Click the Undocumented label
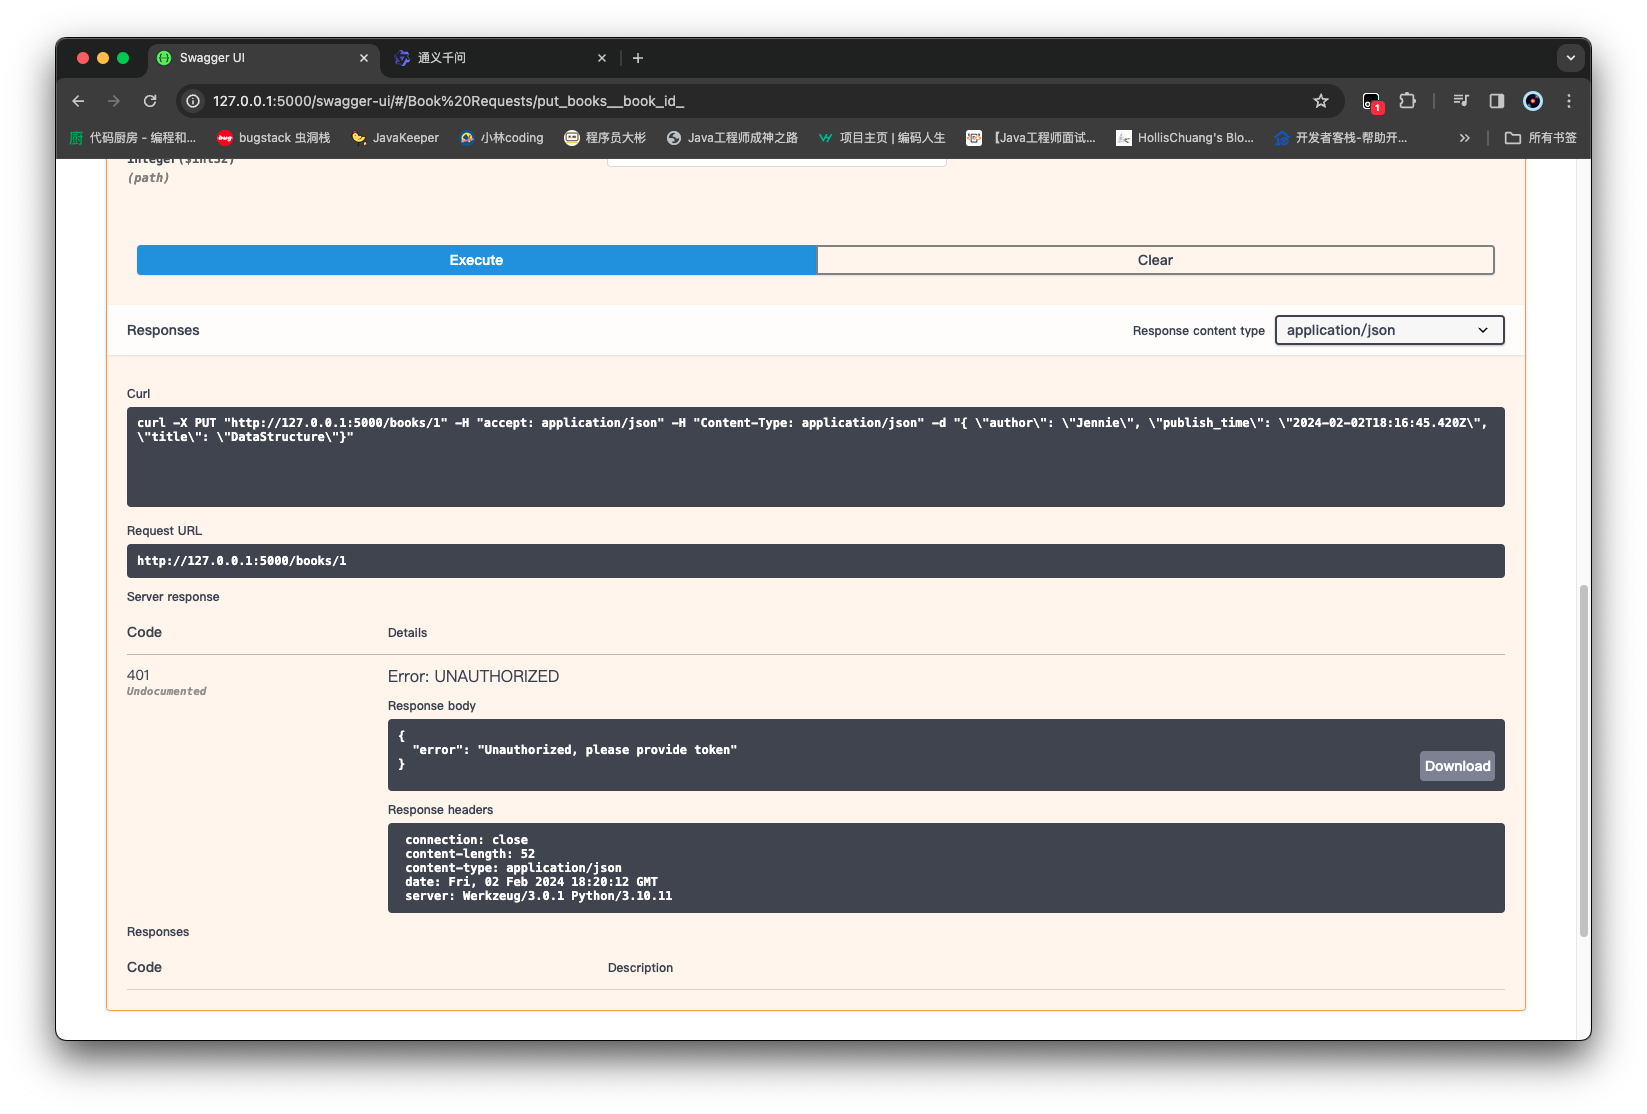The image size is (1647, 1114). tap(167, 691)
